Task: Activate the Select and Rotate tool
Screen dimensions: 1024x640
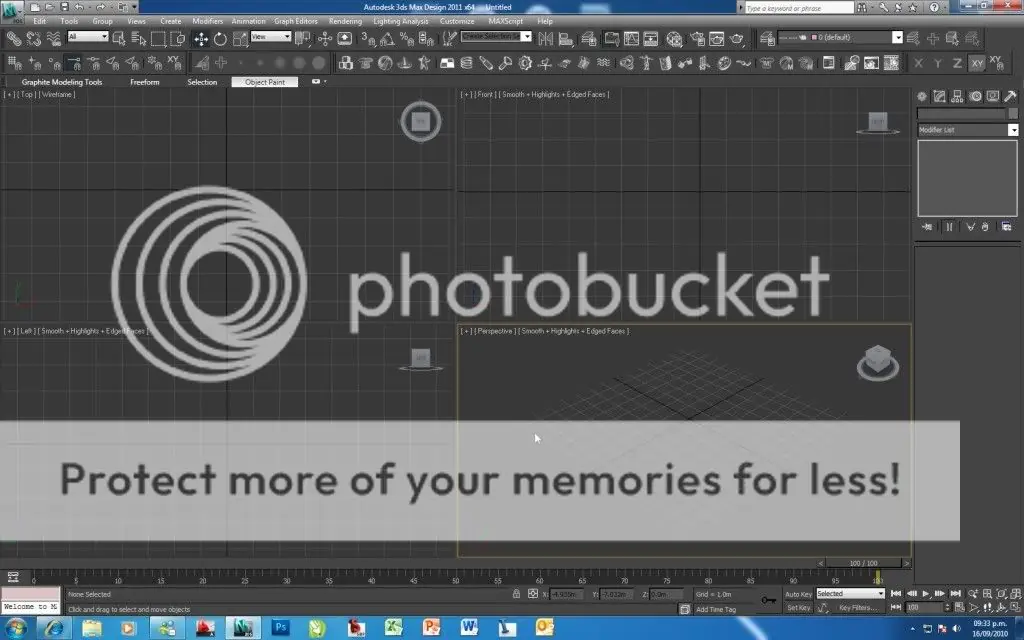Action: point(220,39)
